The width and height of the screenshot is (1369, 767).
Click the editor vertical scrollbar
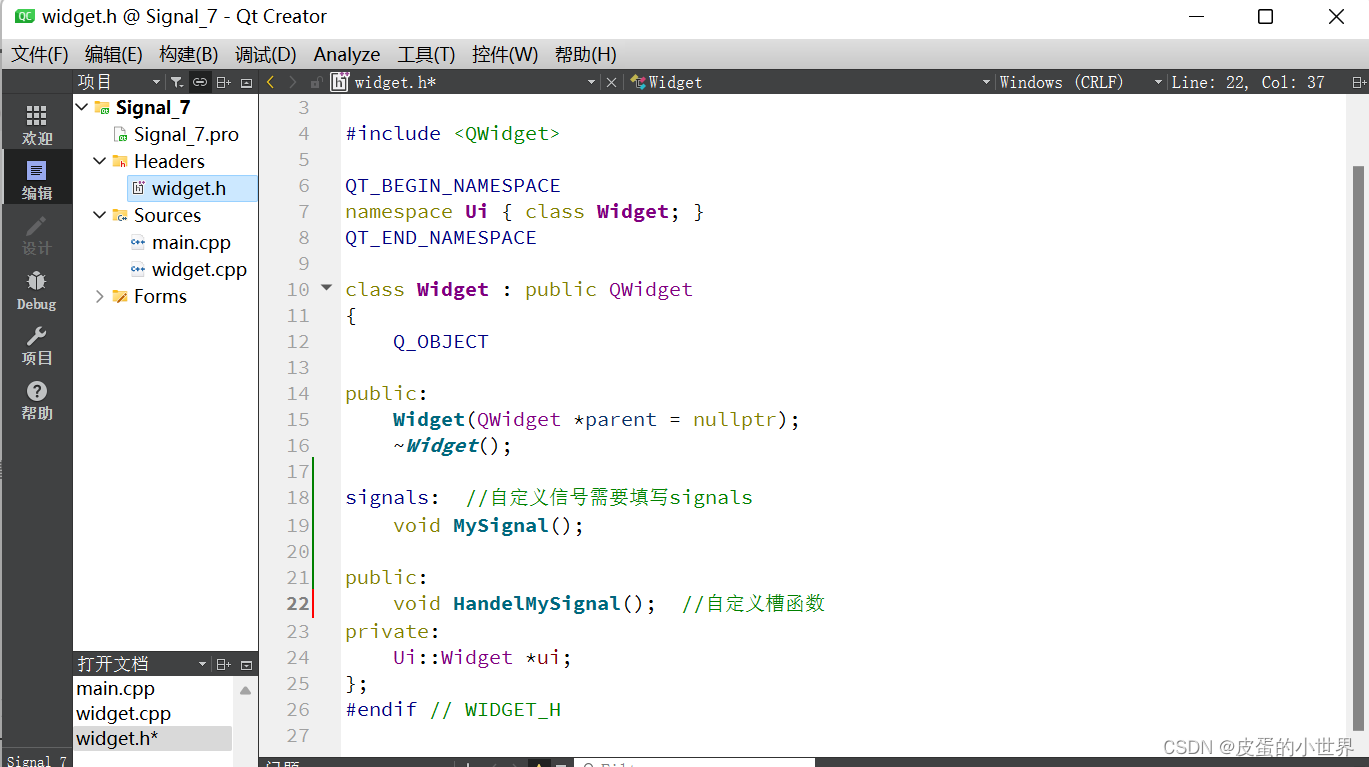point(1358,447)
